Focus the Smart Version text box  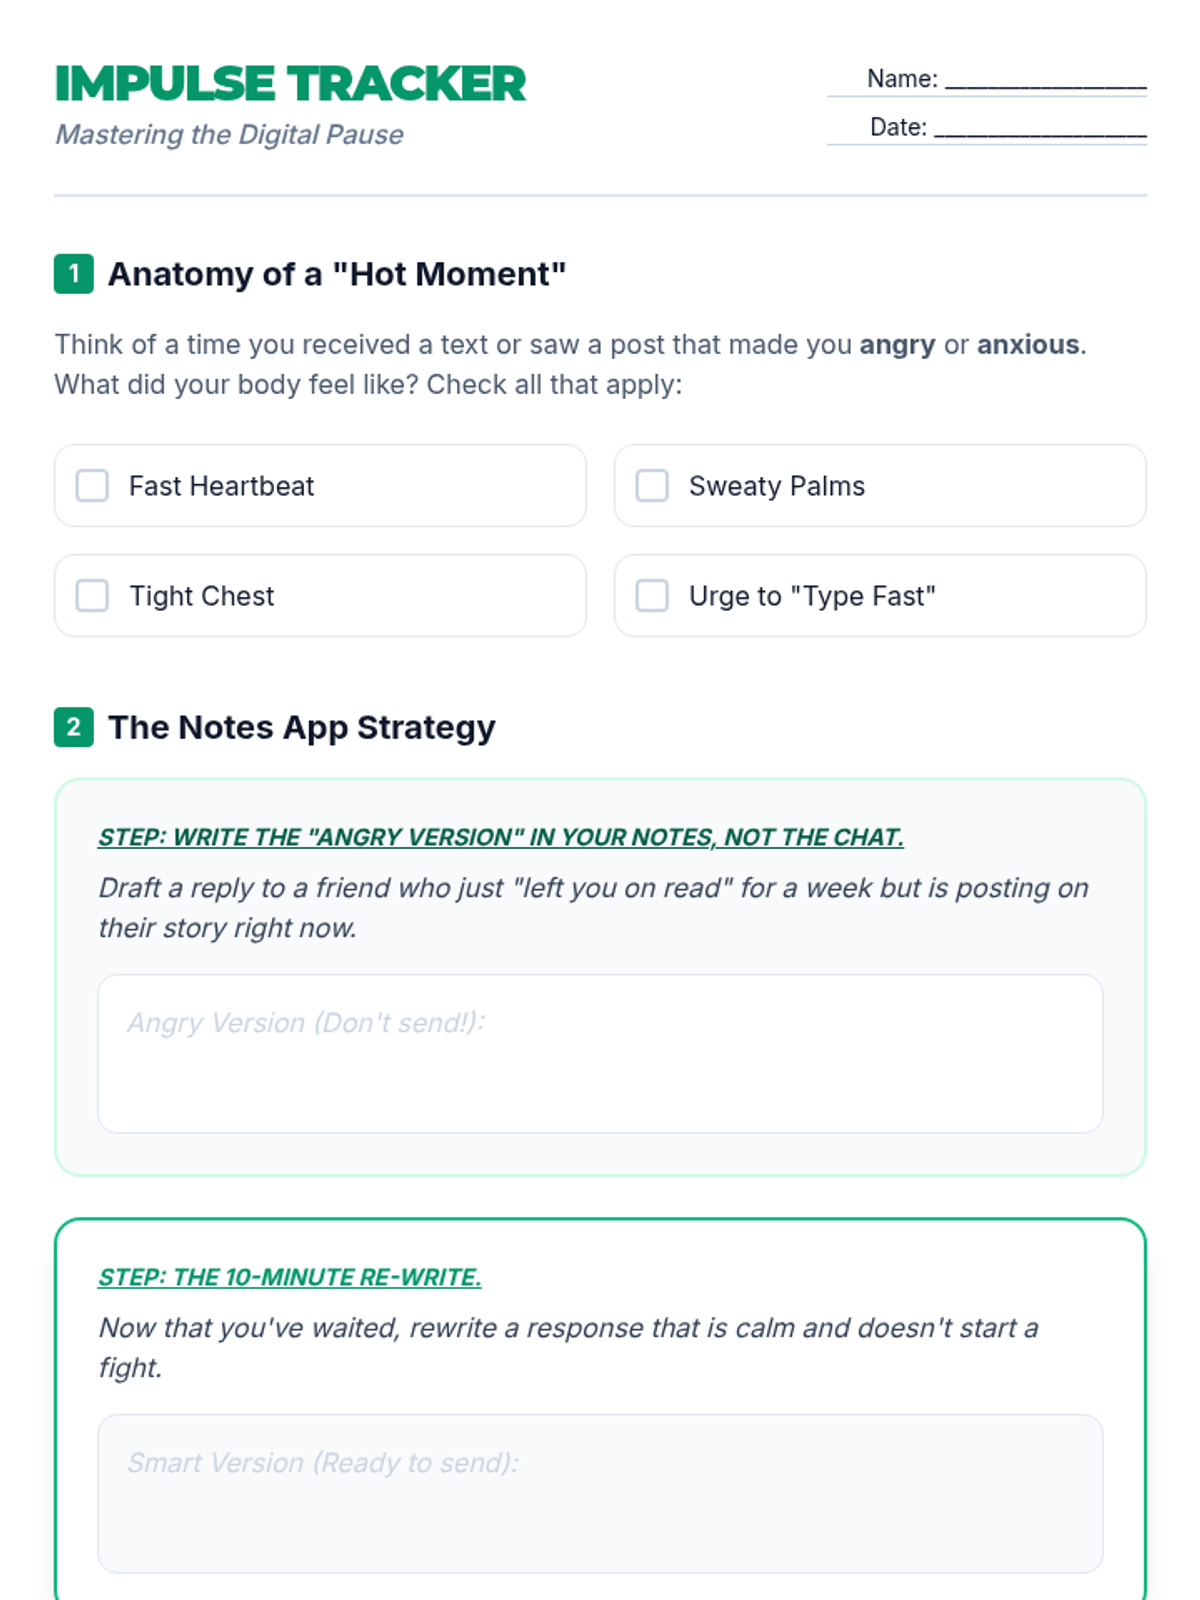tap(600, 1494)
